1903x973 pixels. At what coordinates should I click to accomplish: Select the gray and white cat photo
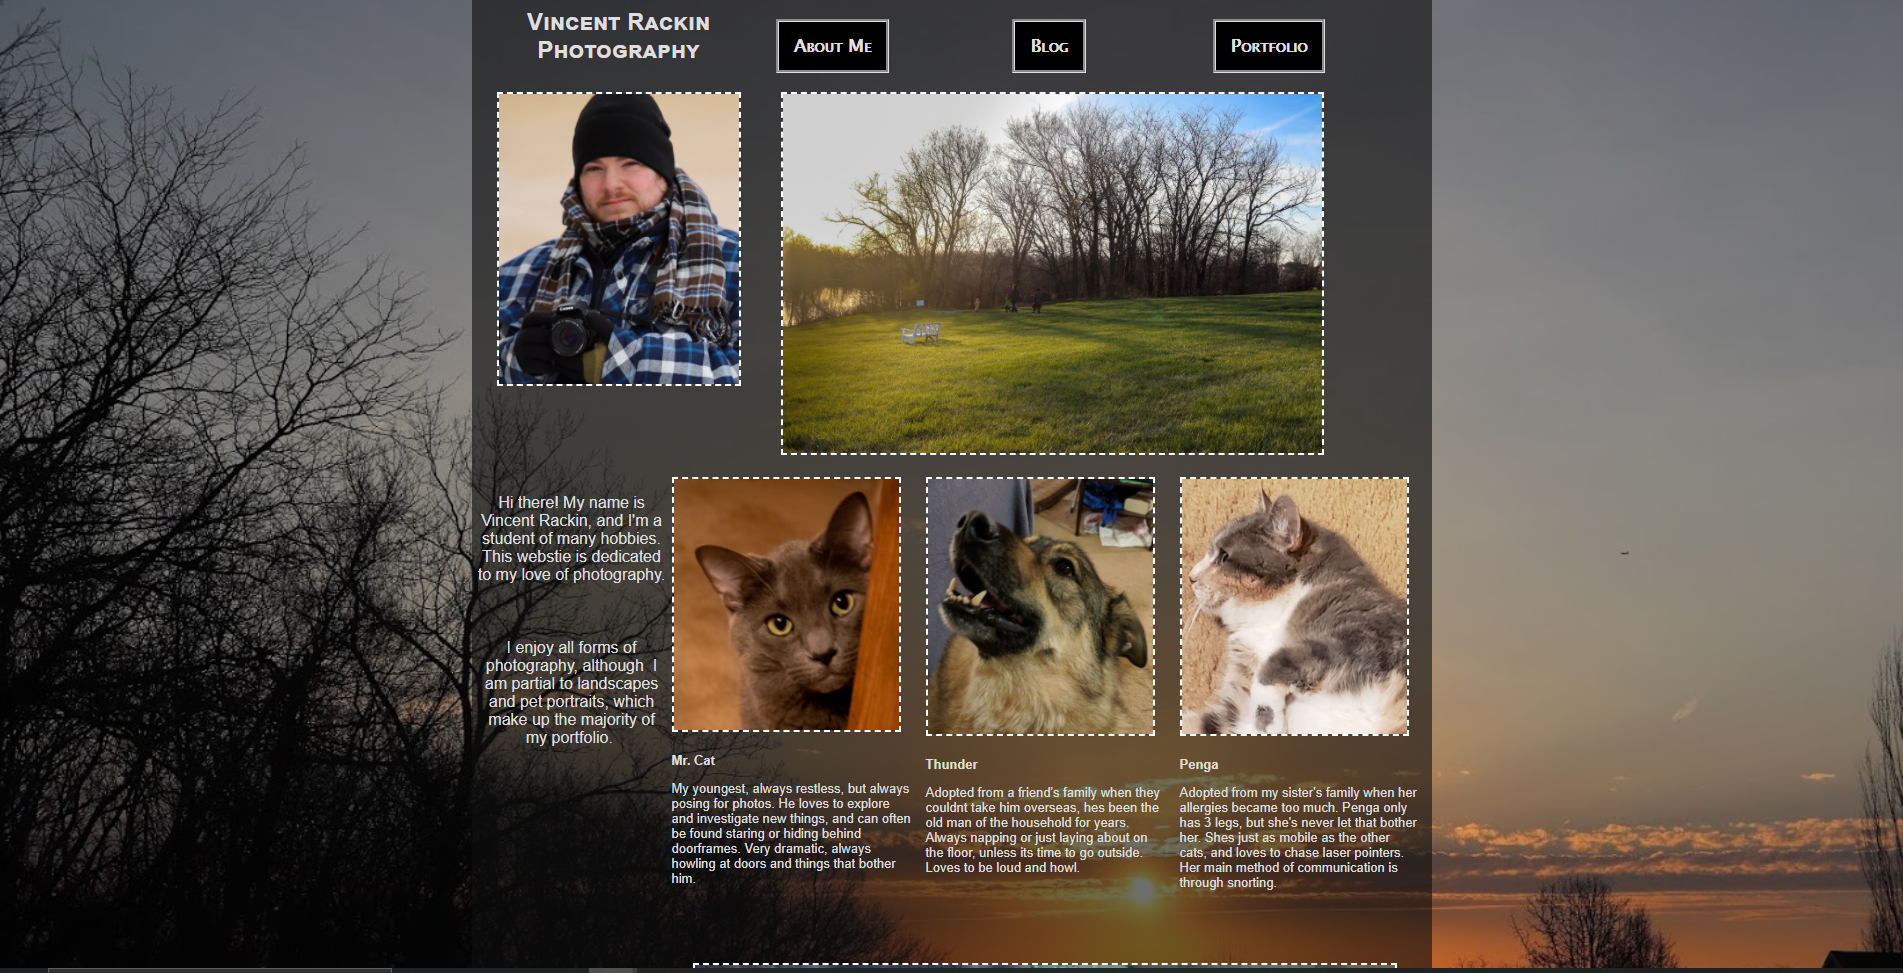pos(1294,606)
